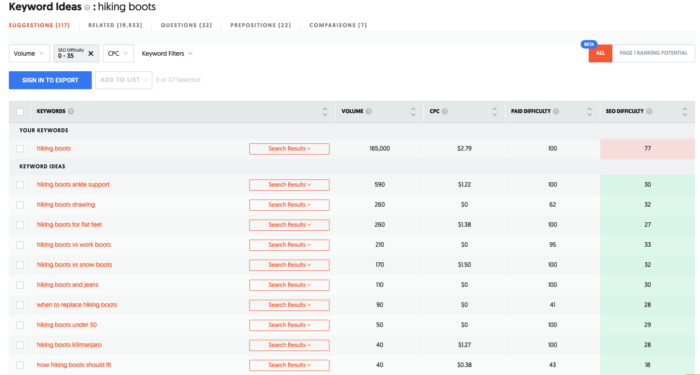Check the box for hiking boots under 50
Viewport: 700px width, 375px height.
click(x=20, y=325)
